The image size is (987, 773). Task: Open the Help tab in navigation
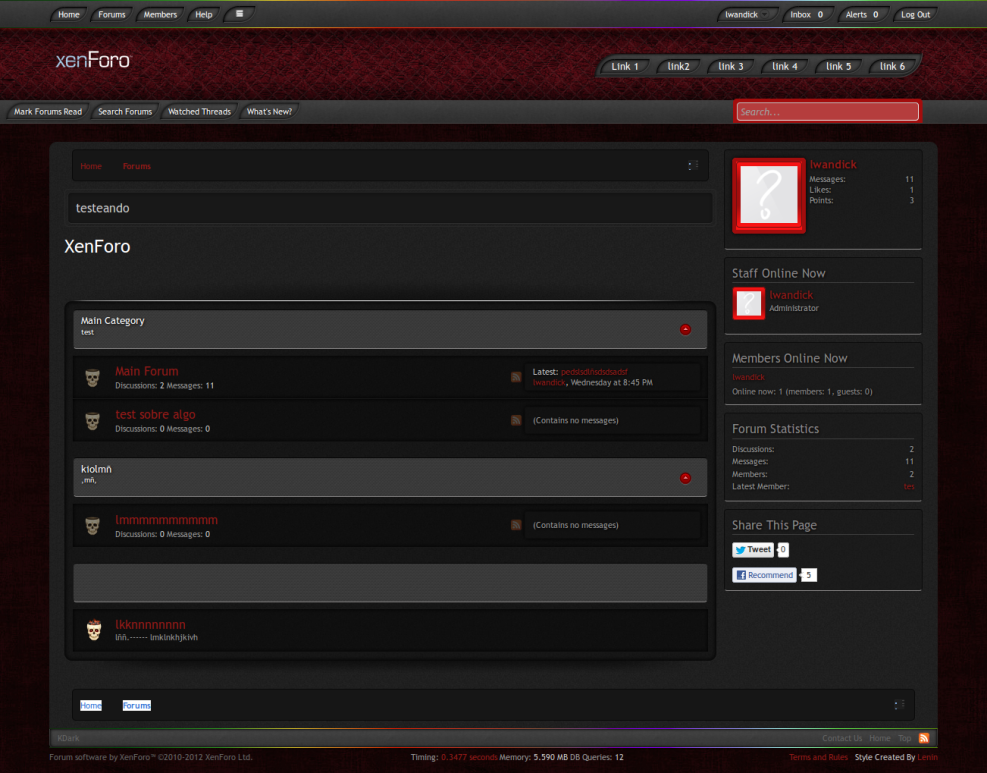click(x=204, y=15)
